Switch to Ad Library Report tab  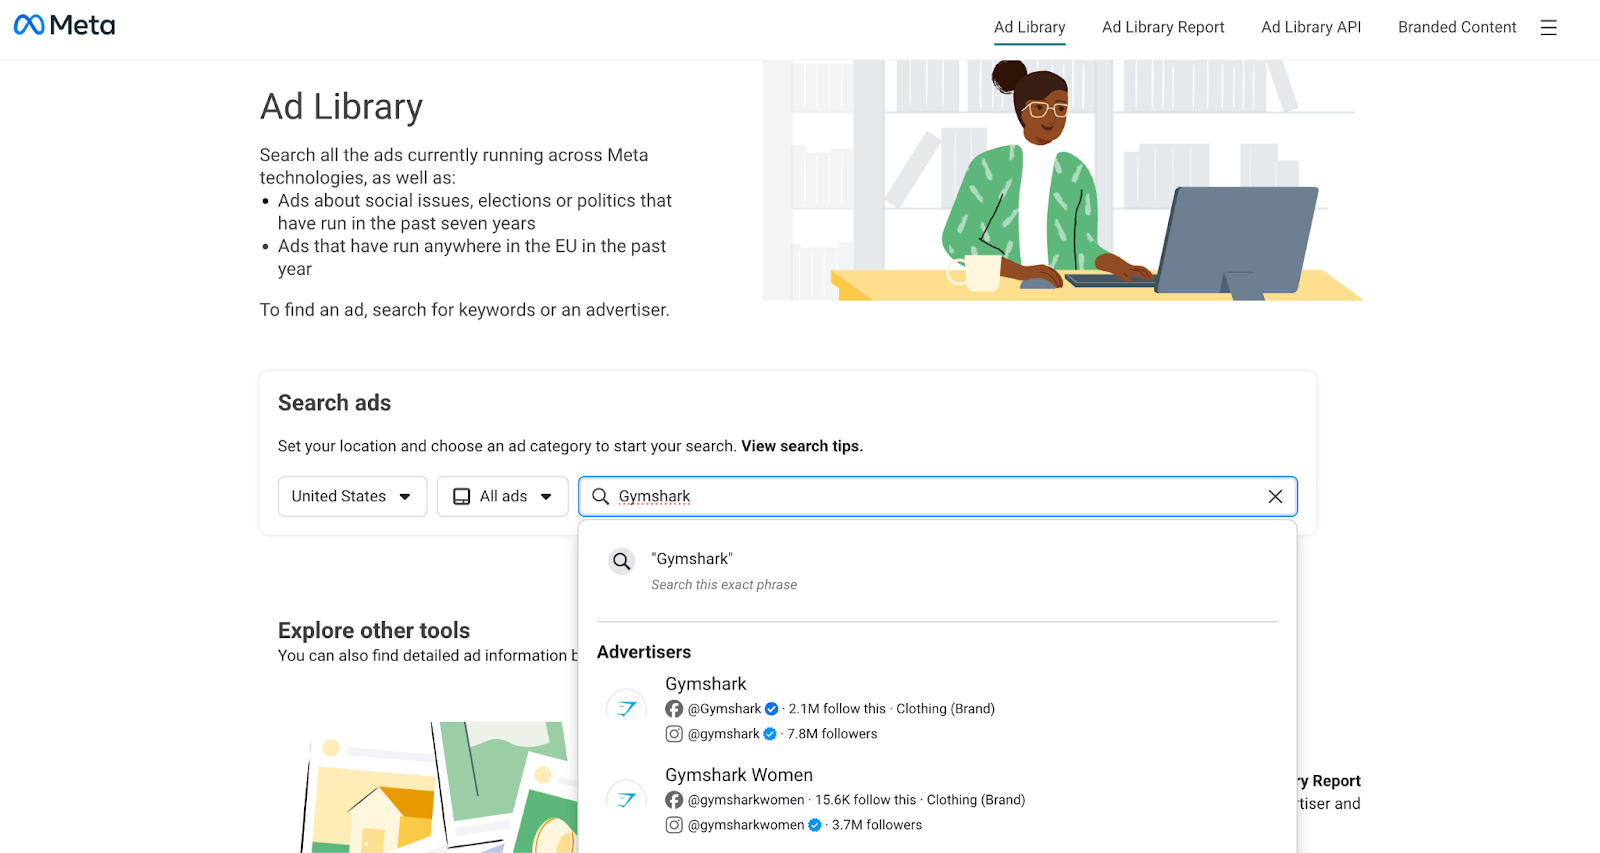pyautogui.click(x=1163, y=28)
